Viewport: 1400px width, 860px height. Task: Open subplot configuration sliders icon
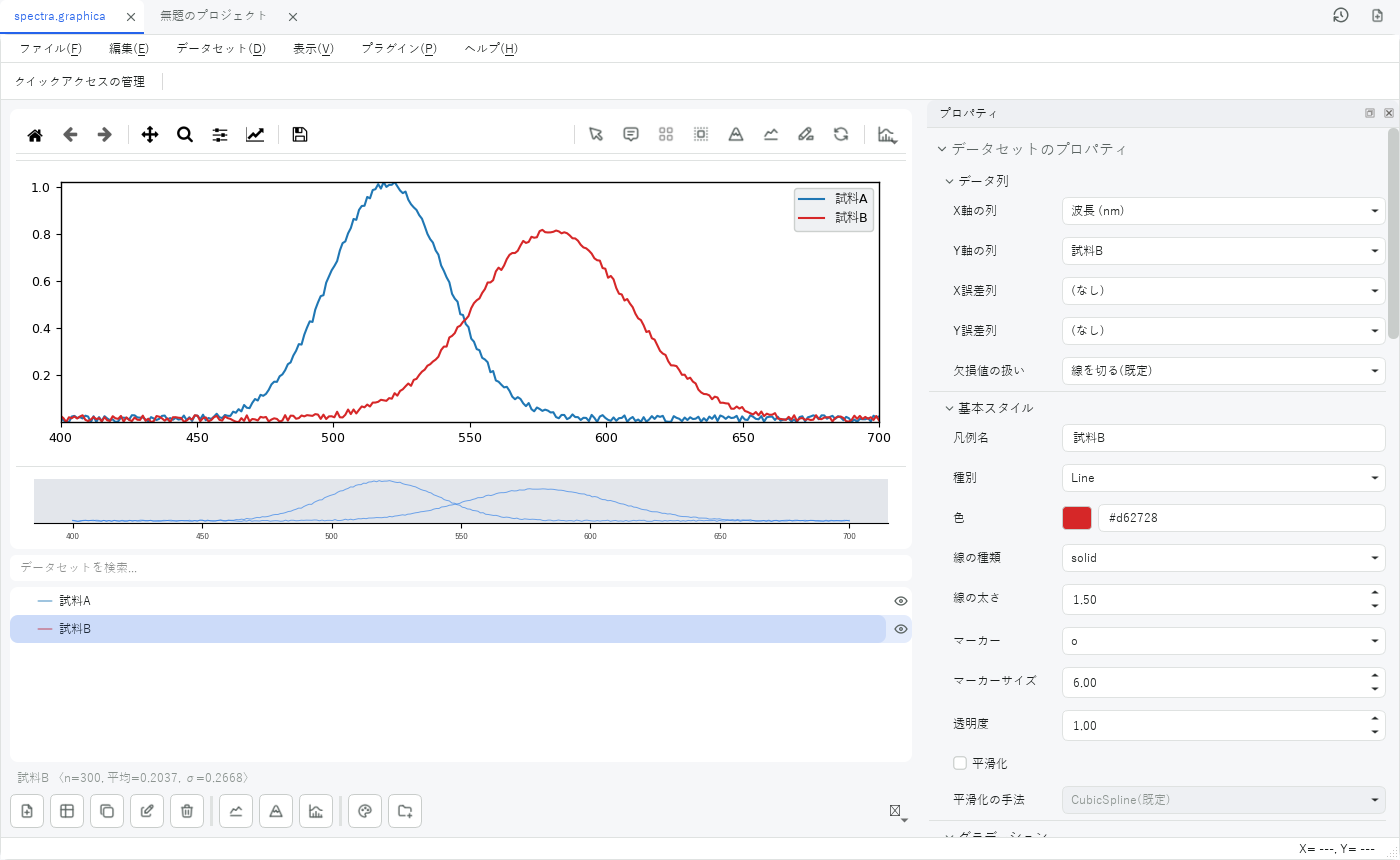(x=220, y=135)
